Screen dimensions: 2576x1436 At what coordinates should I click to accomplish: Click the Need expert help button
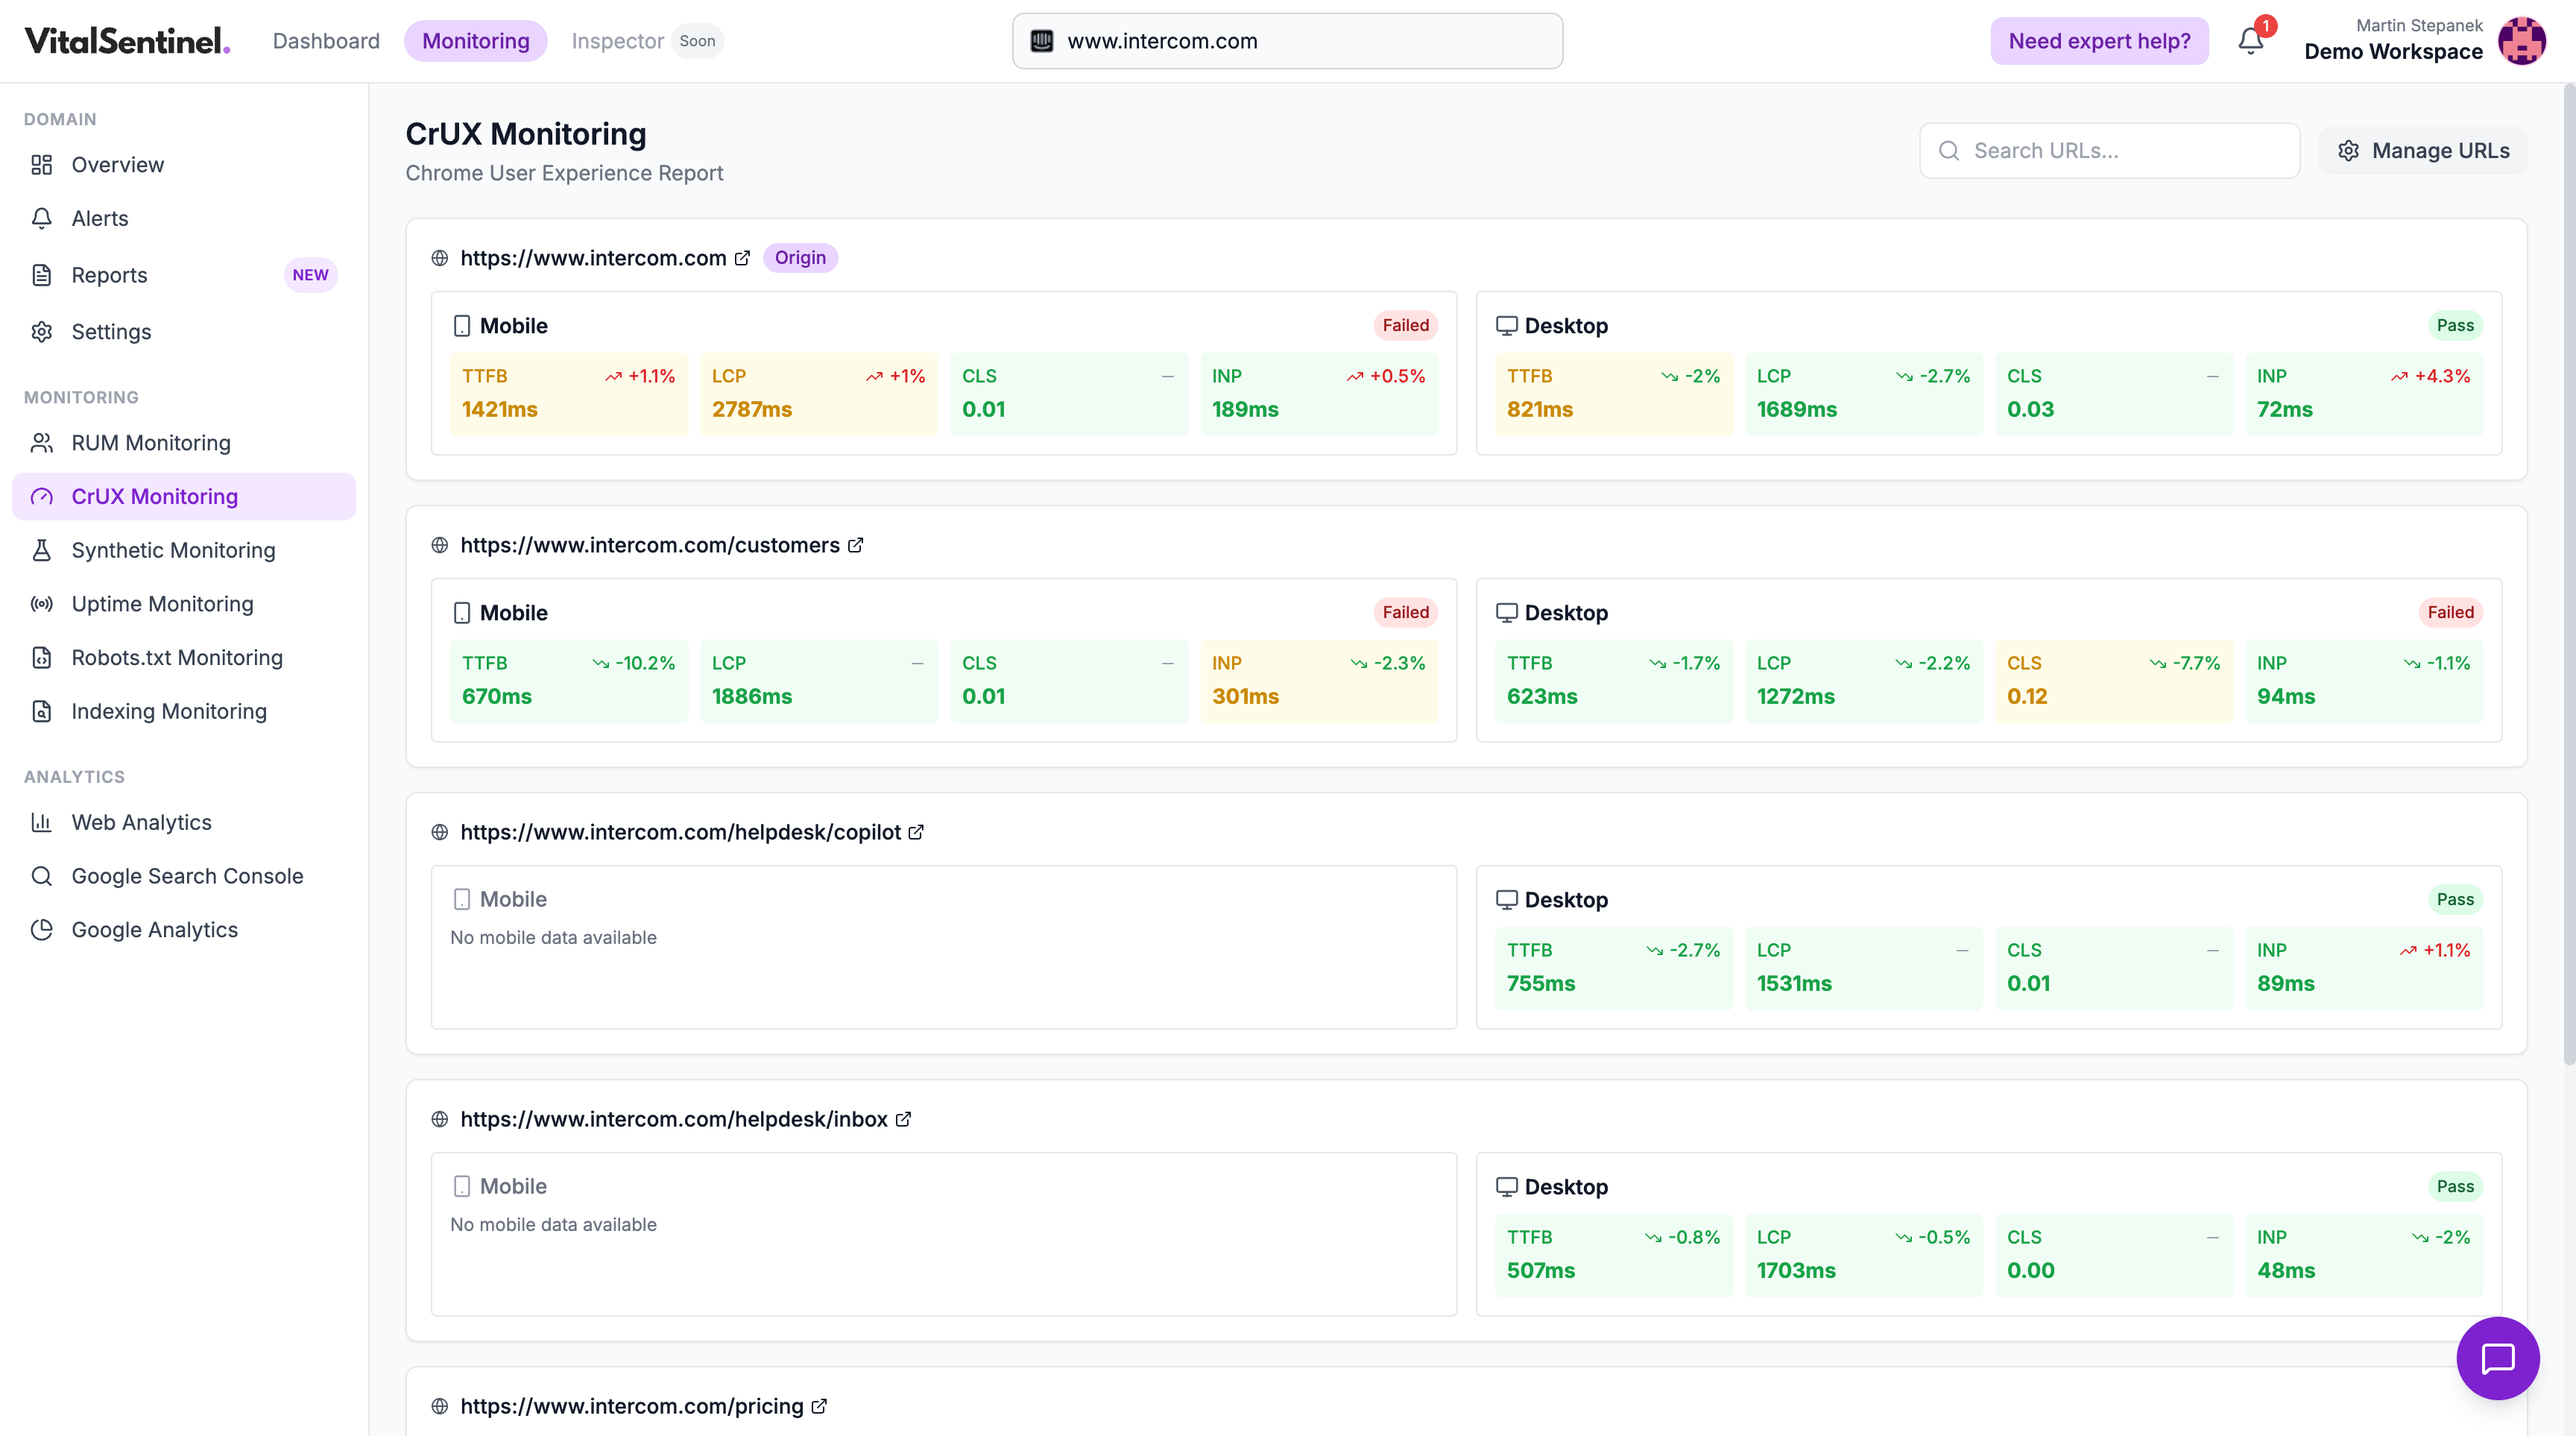2099,41
